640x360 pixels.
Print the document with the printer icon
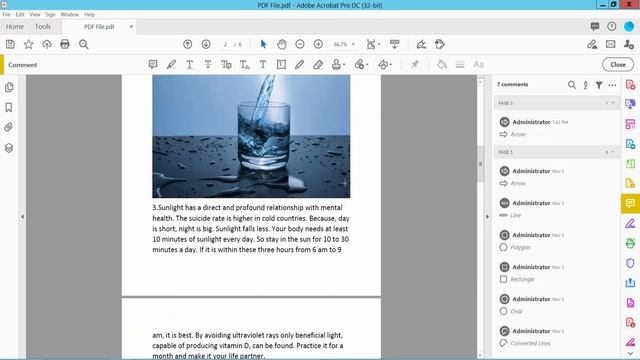65,44
